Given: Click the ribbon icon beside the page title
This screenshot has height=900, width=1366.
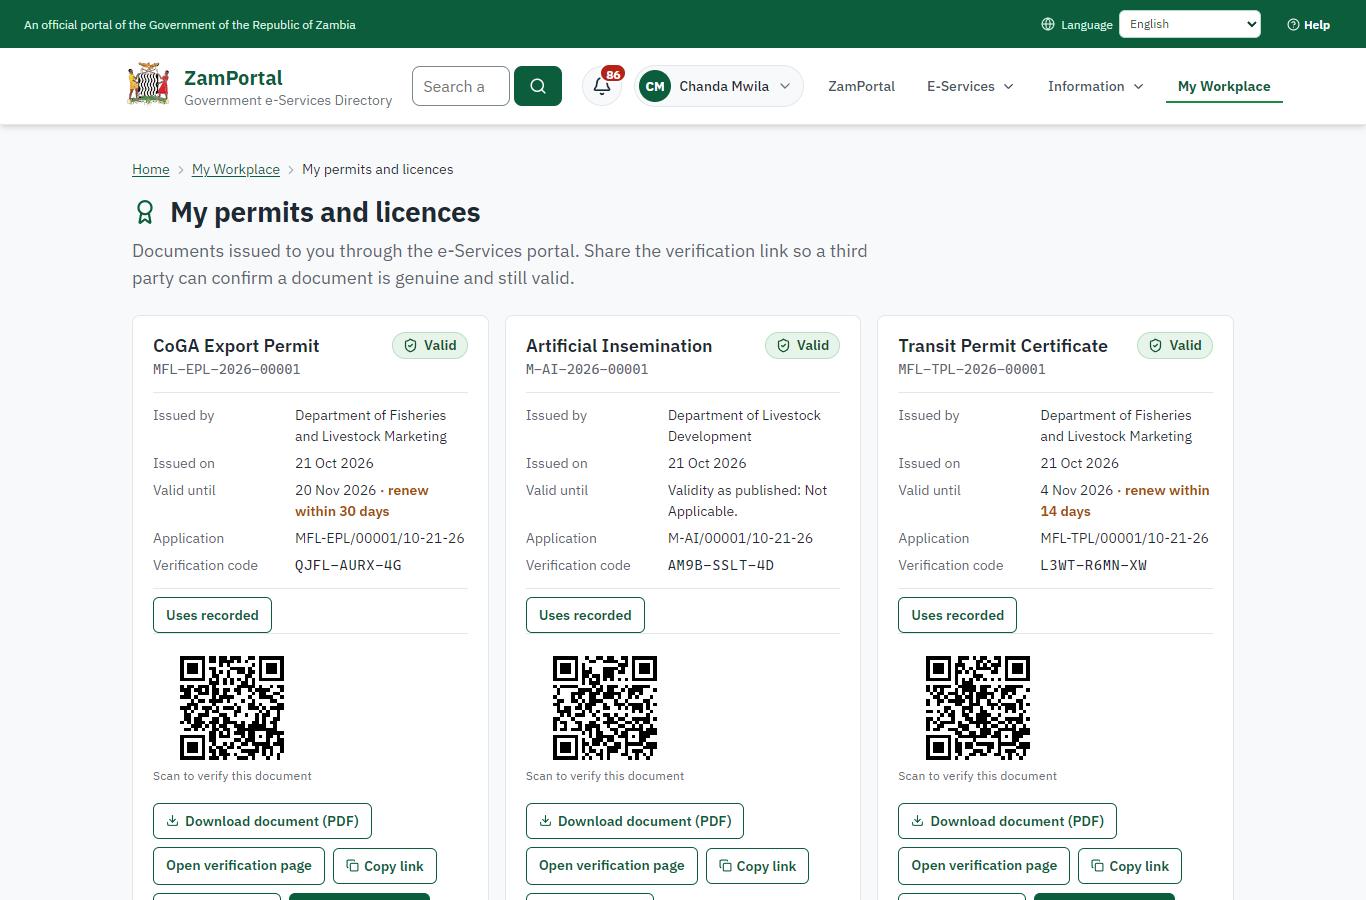Looking at the screenshot, I should click(x=145, y=212).
